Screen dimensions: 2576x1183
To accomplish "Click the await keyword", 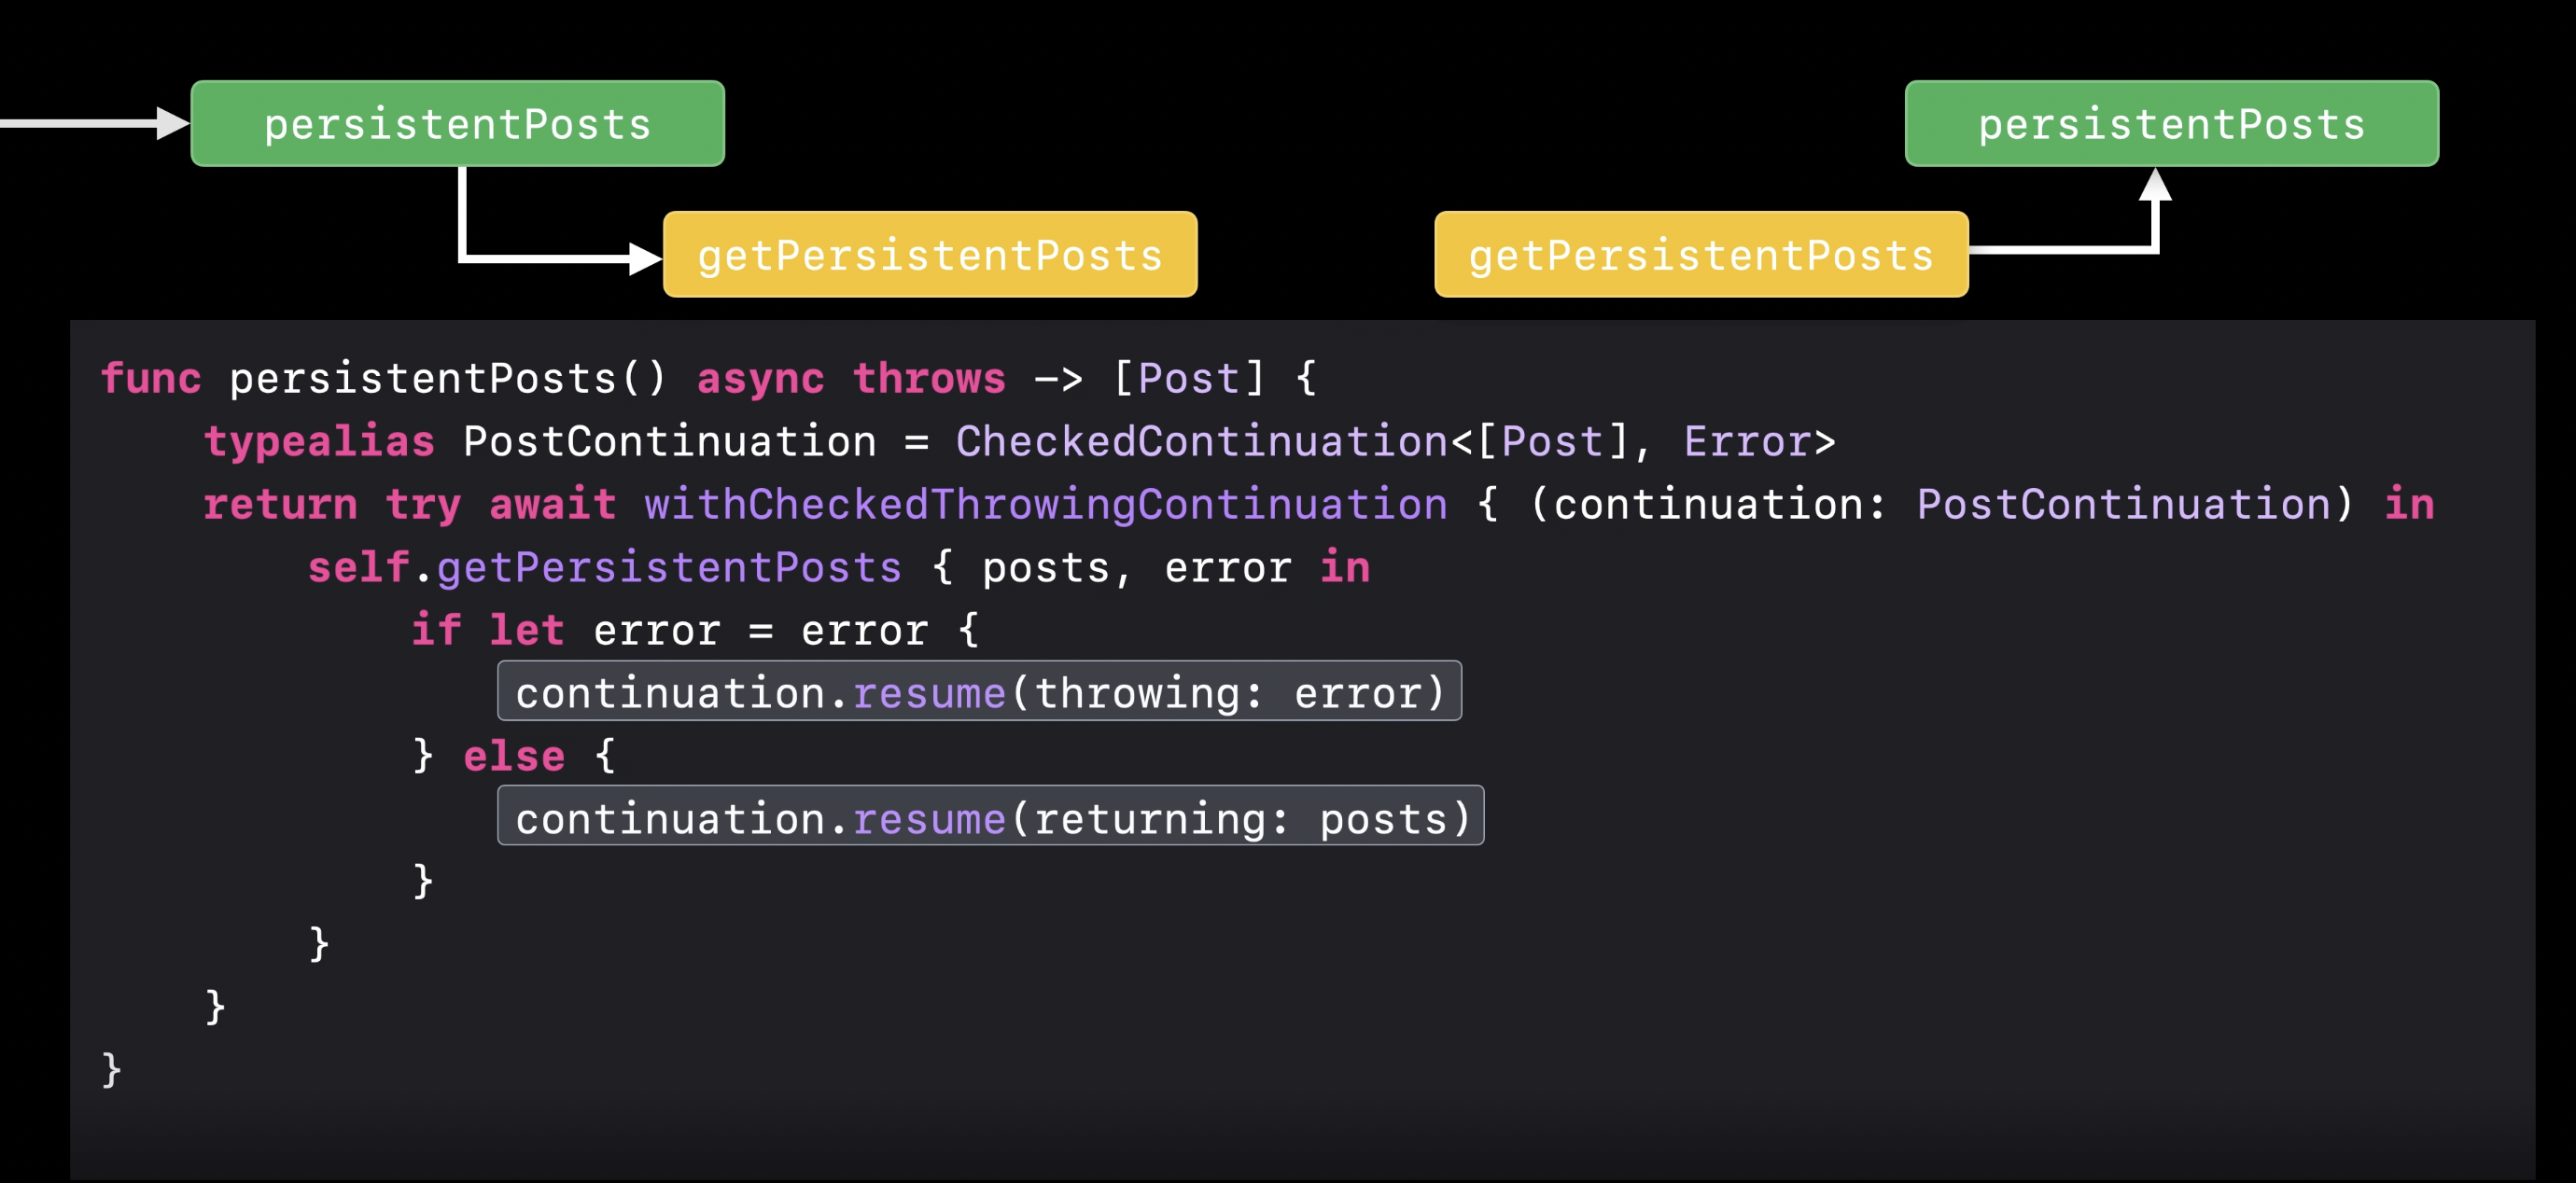I will pyautogui.click(x=552, y=505).
